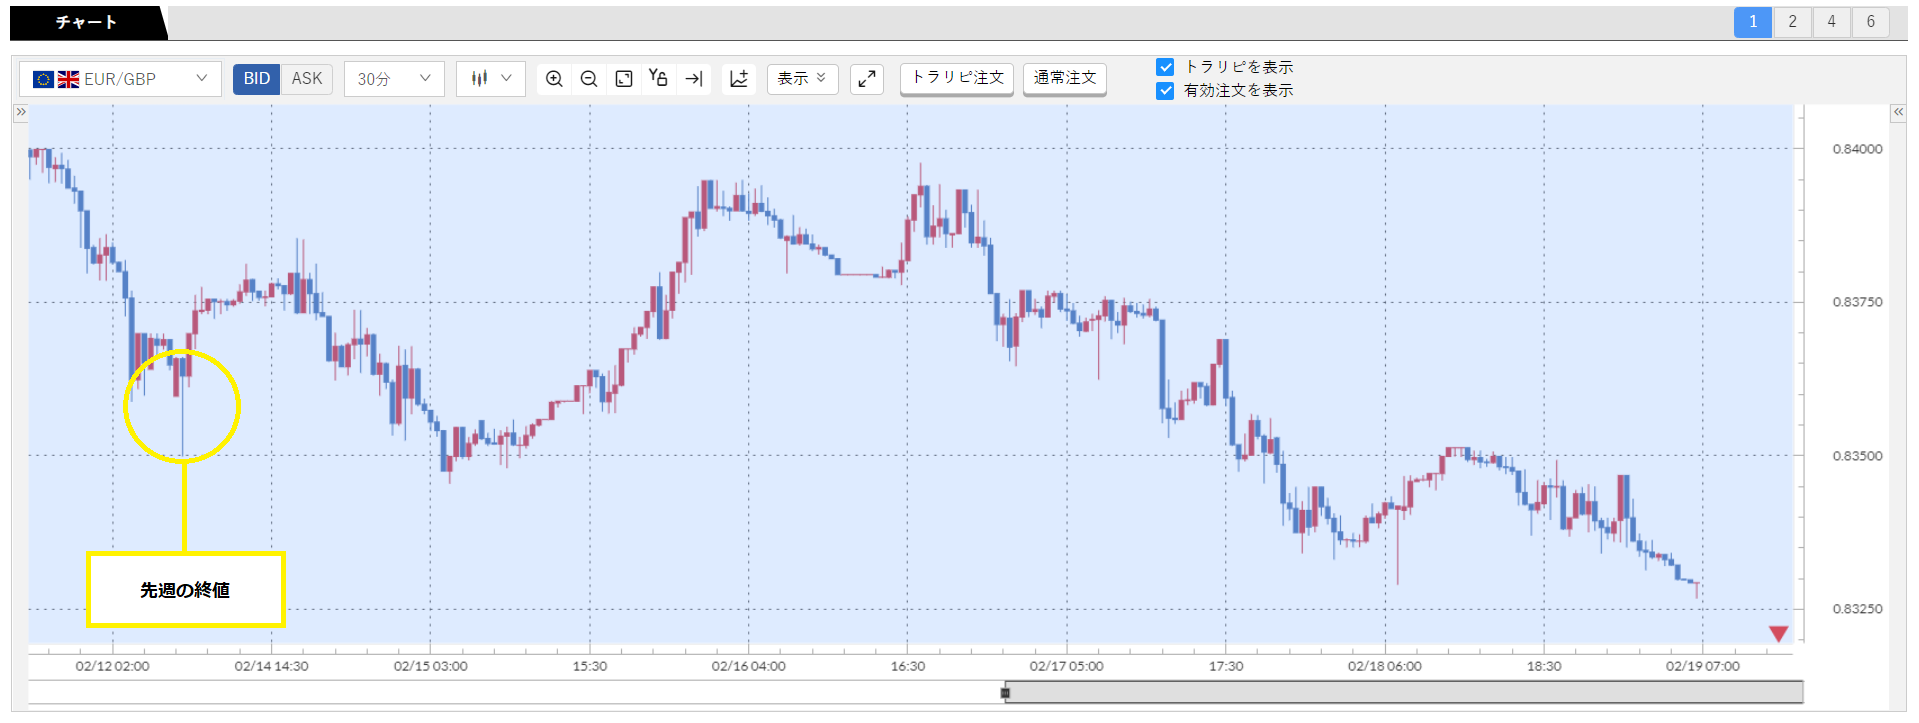Screen dimensions: 1919x723
Task: Click the 02/14 14:30 time label
Action: click(x=271, y=666)
